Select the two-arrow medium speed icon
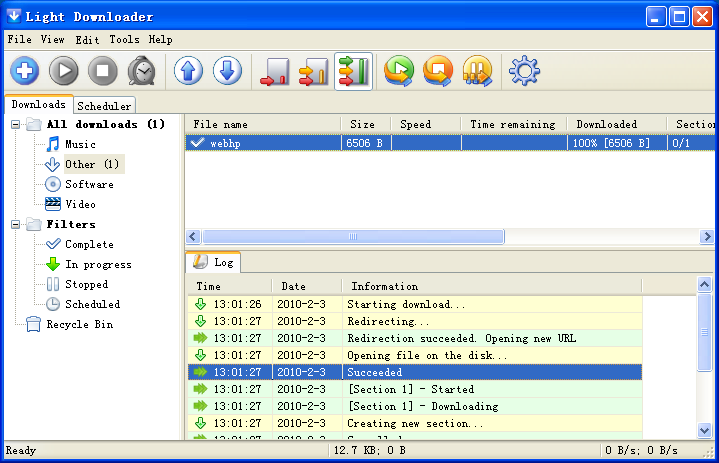The height and width of the screenshot is (463, 719). [314, 72]
